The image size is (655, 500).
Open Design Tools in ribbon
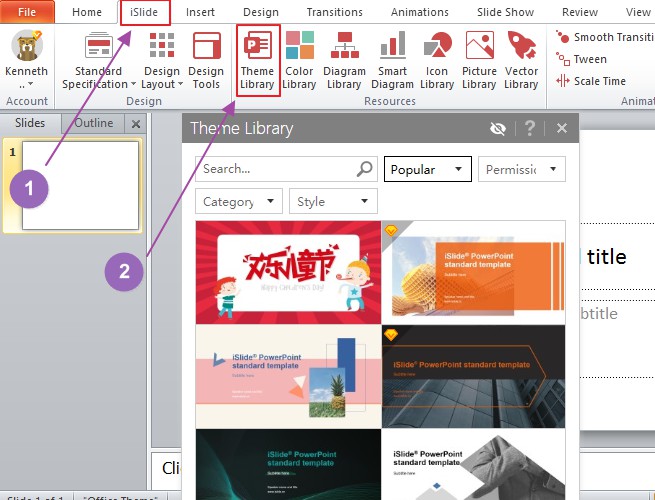coord(206,60)
